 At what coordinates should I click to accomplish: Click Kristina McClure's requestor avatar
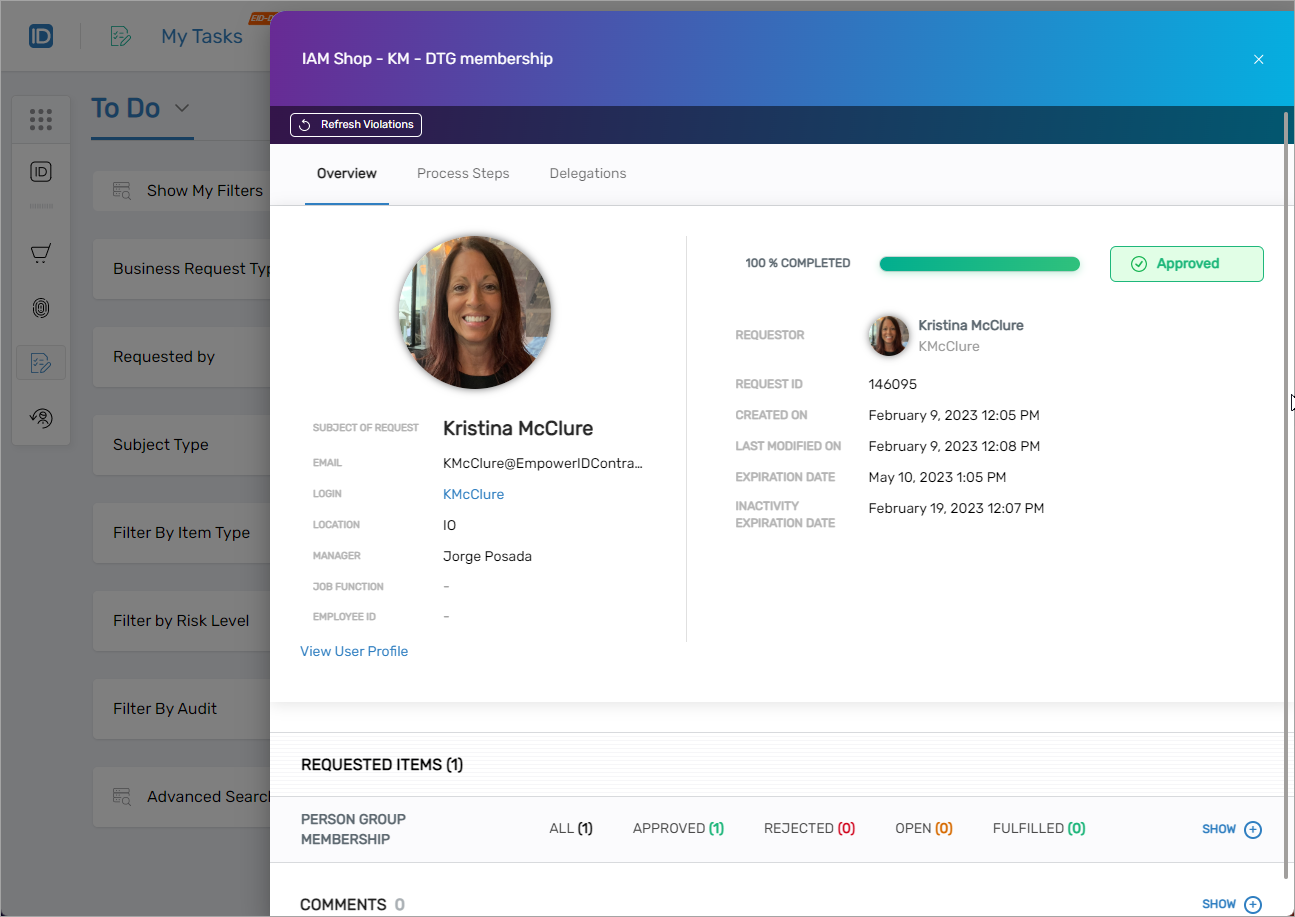point(888,336)
